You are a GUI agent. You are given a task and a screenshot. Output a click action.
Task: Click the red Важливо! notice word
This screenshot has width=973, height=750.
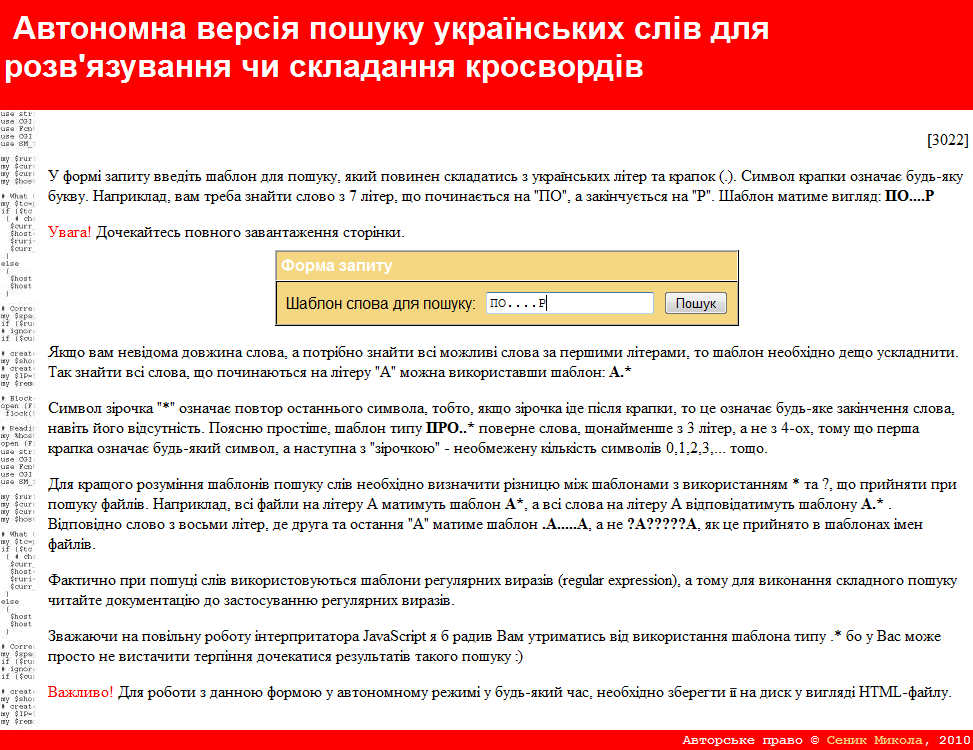pos(81,692)
